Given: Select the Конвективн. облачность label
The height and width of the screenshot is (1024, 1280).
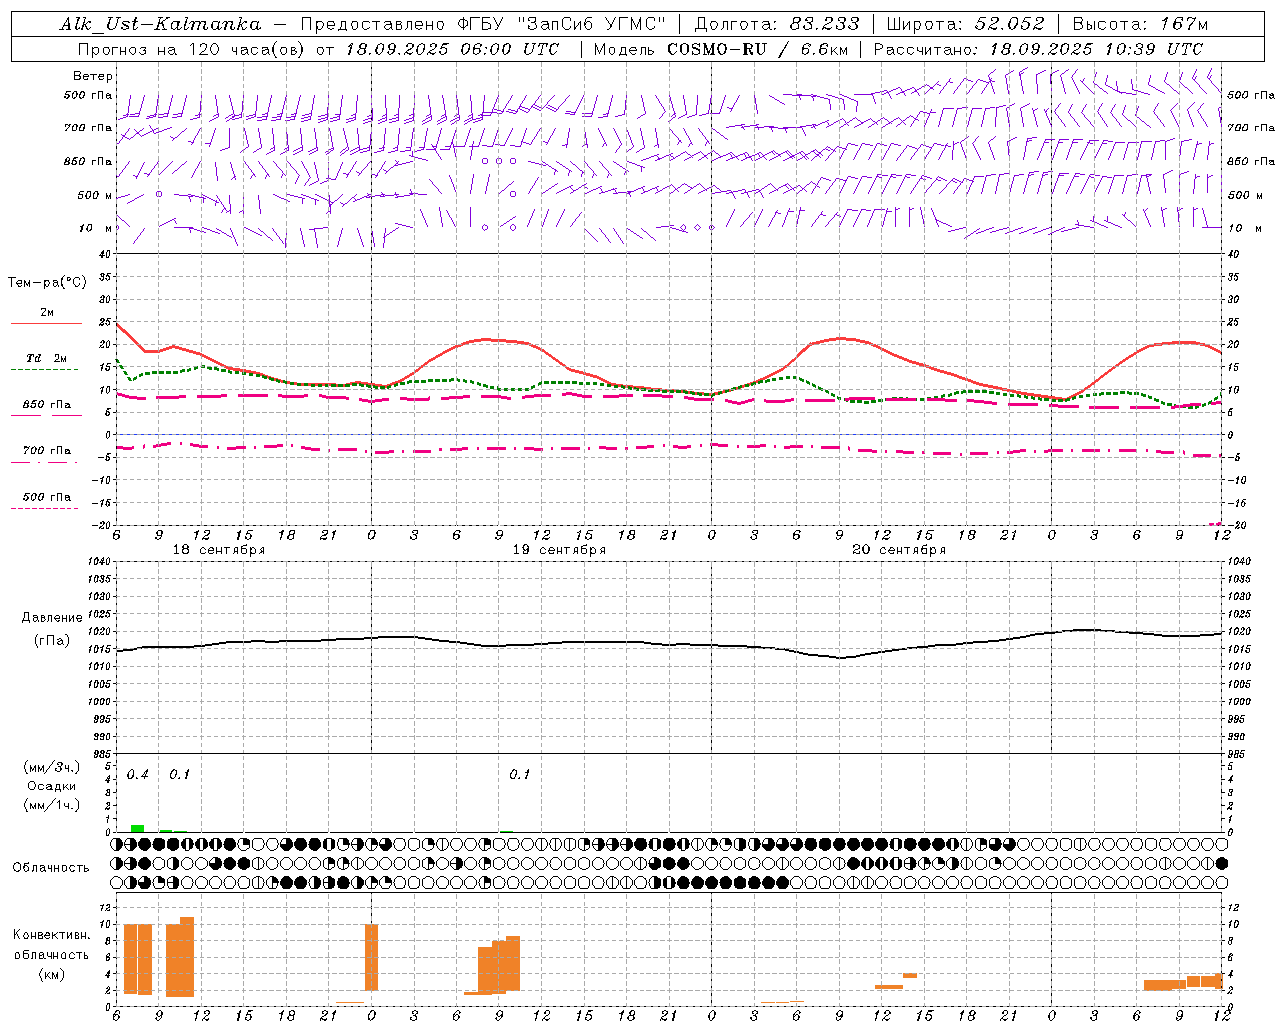Looking at the screenshot, I should [51, 945].
